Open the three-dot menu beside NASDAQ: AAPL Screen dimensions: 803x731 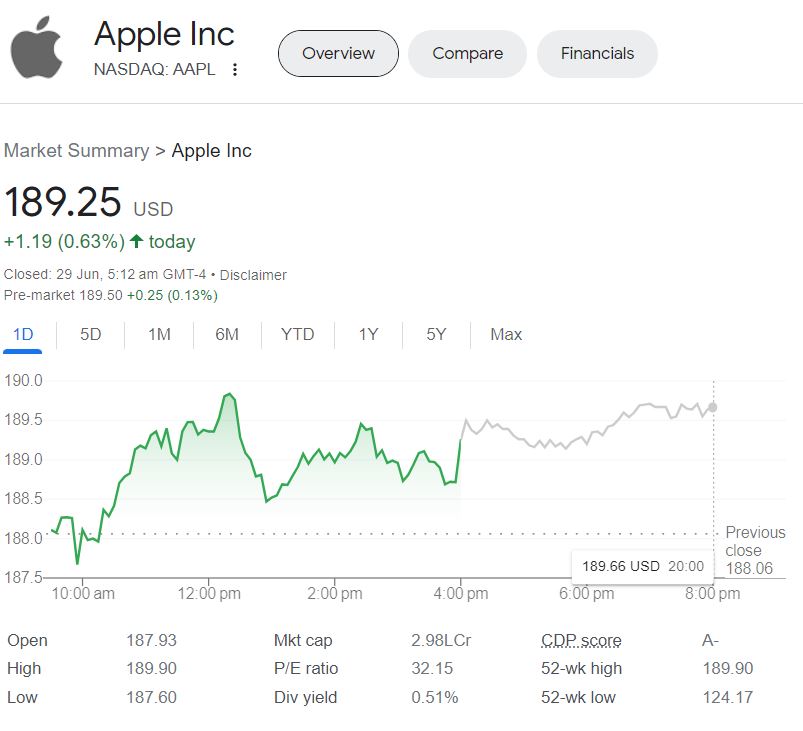[x=237, y=70]
